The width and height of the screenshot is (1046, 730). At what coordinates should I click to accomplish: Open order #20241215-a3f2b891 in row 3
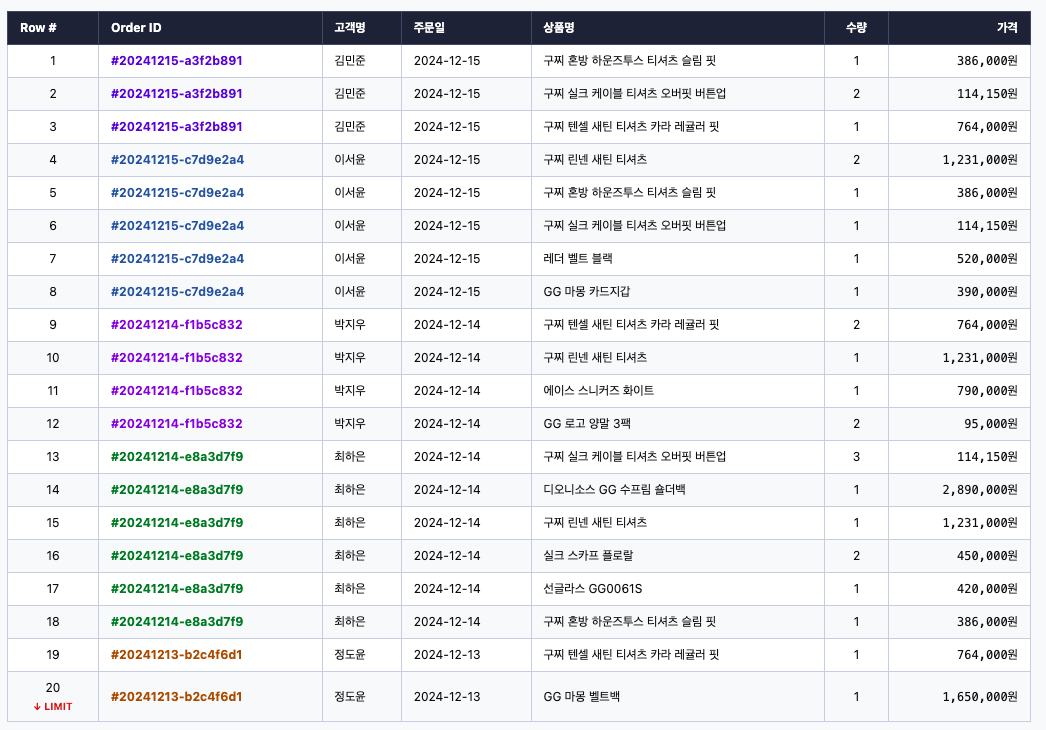[x=176, y=127]
